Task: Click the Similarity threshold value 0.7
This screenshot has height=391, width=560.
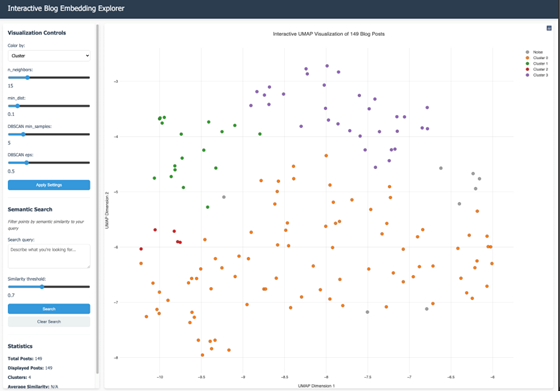Action: (x=11, y=295)
